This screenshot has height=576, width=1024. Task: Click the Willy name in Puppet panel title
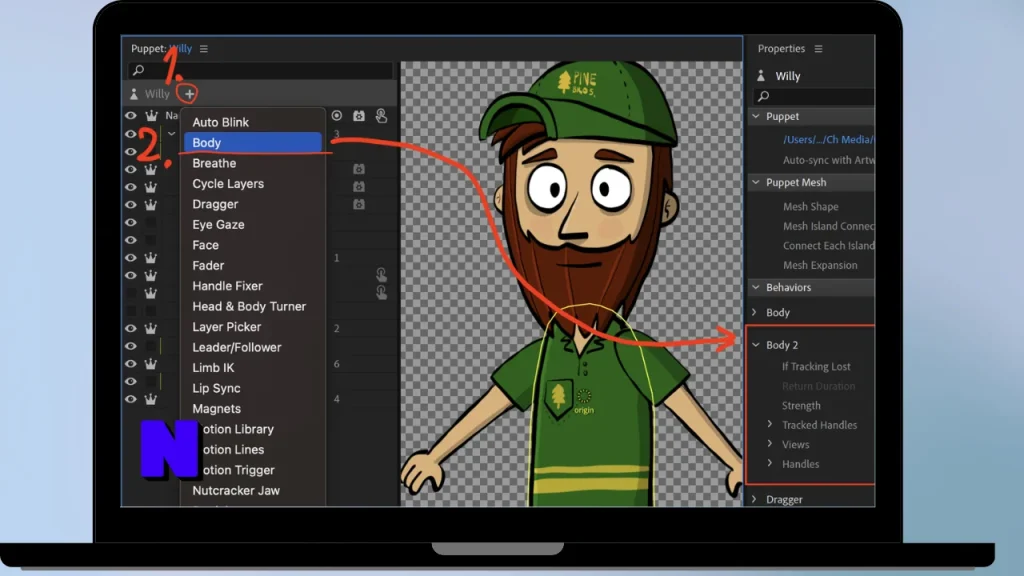[181, 49]
